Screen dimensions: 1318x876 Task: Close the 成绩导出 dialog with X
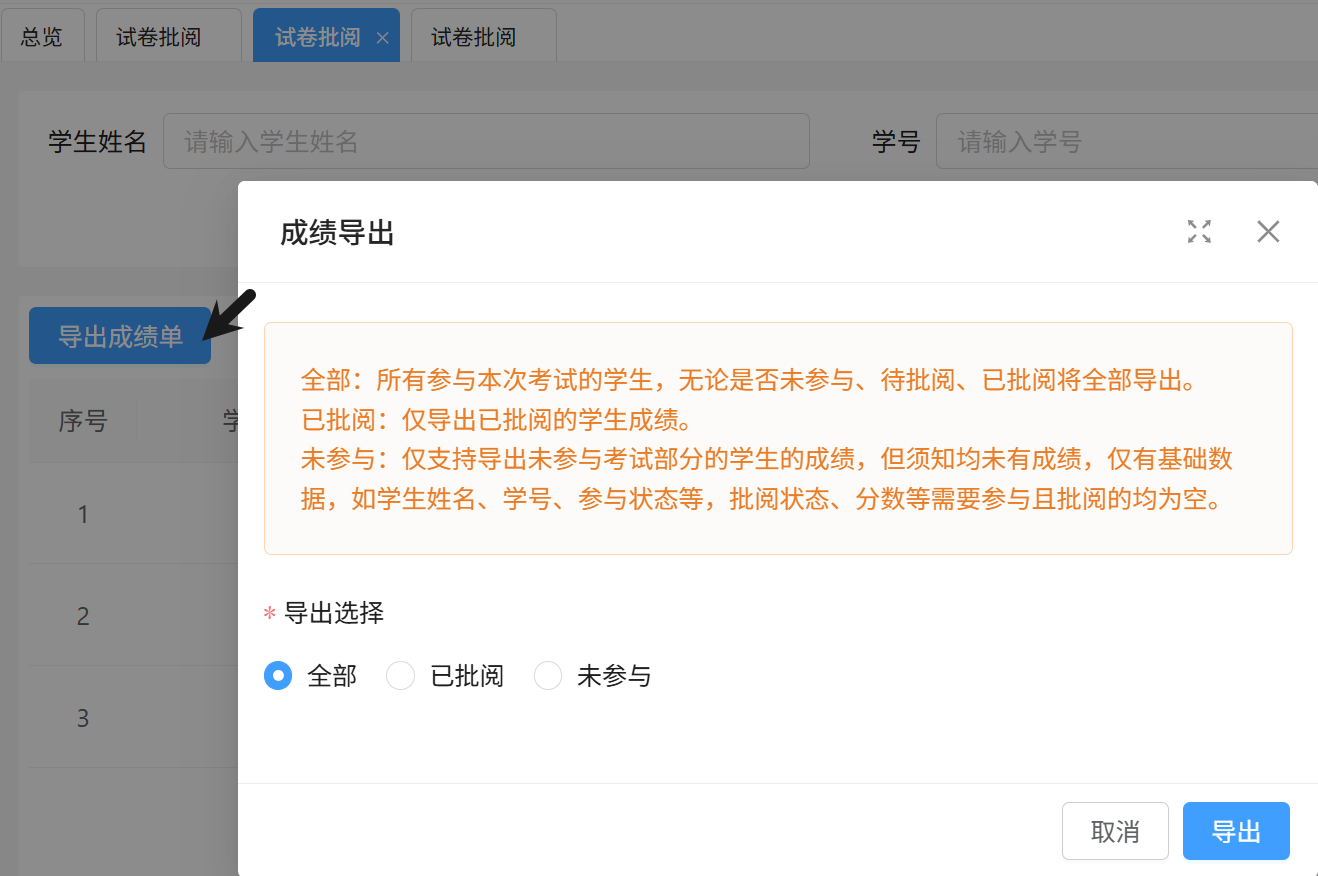(1268, 232)
